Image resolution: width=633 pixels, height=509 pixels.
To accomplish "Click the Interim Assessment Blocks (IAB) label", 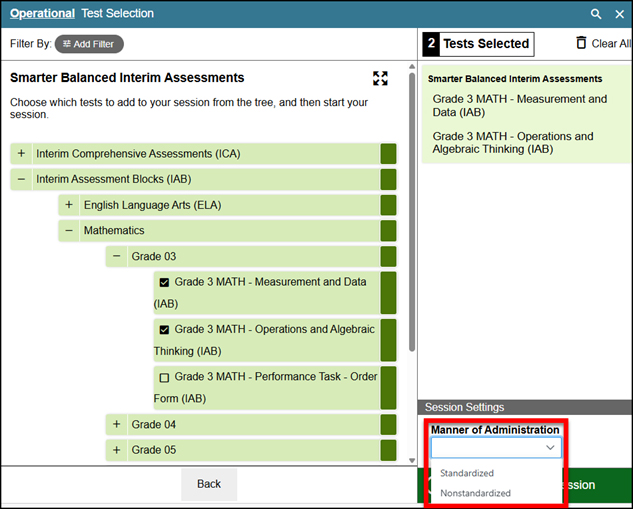I will [x=114, y=179].
